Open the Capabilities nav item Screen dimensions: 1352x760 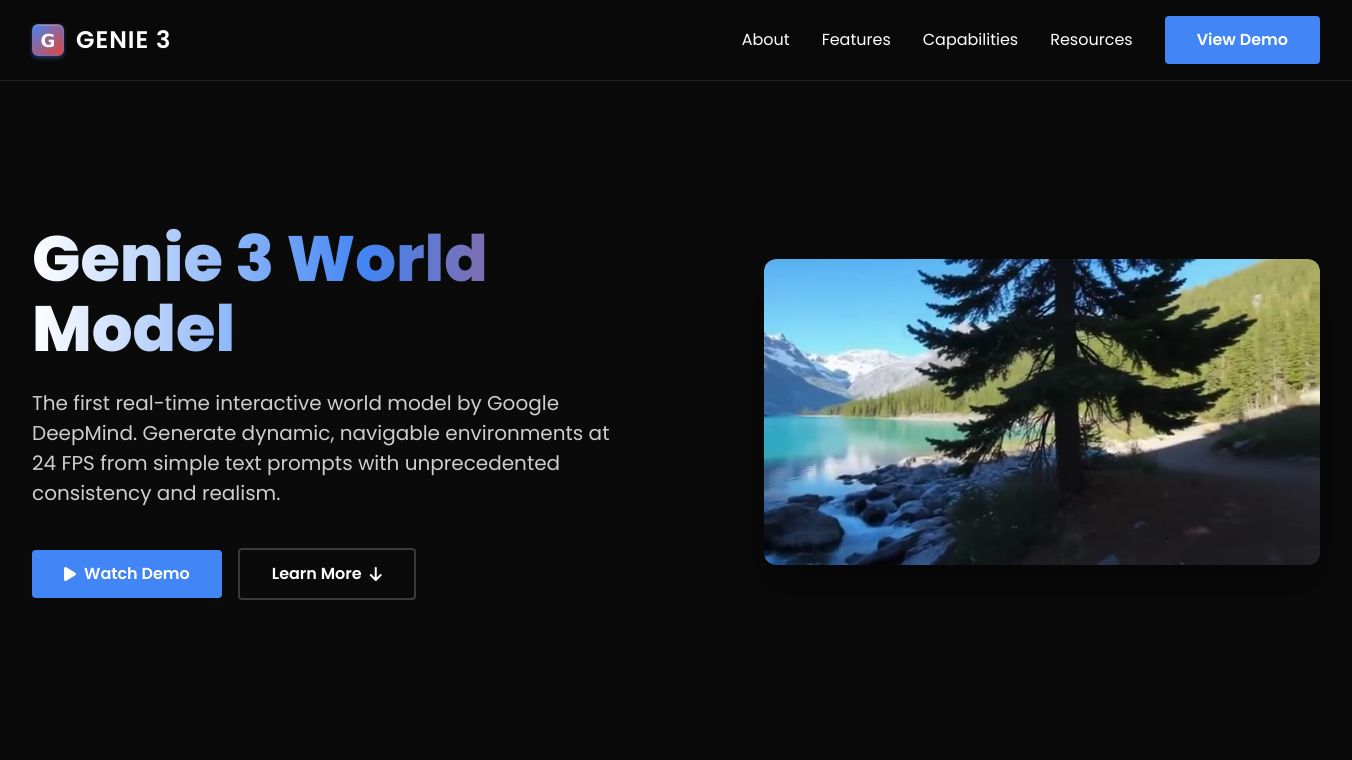pyautogui.click(x=970, y=40)
